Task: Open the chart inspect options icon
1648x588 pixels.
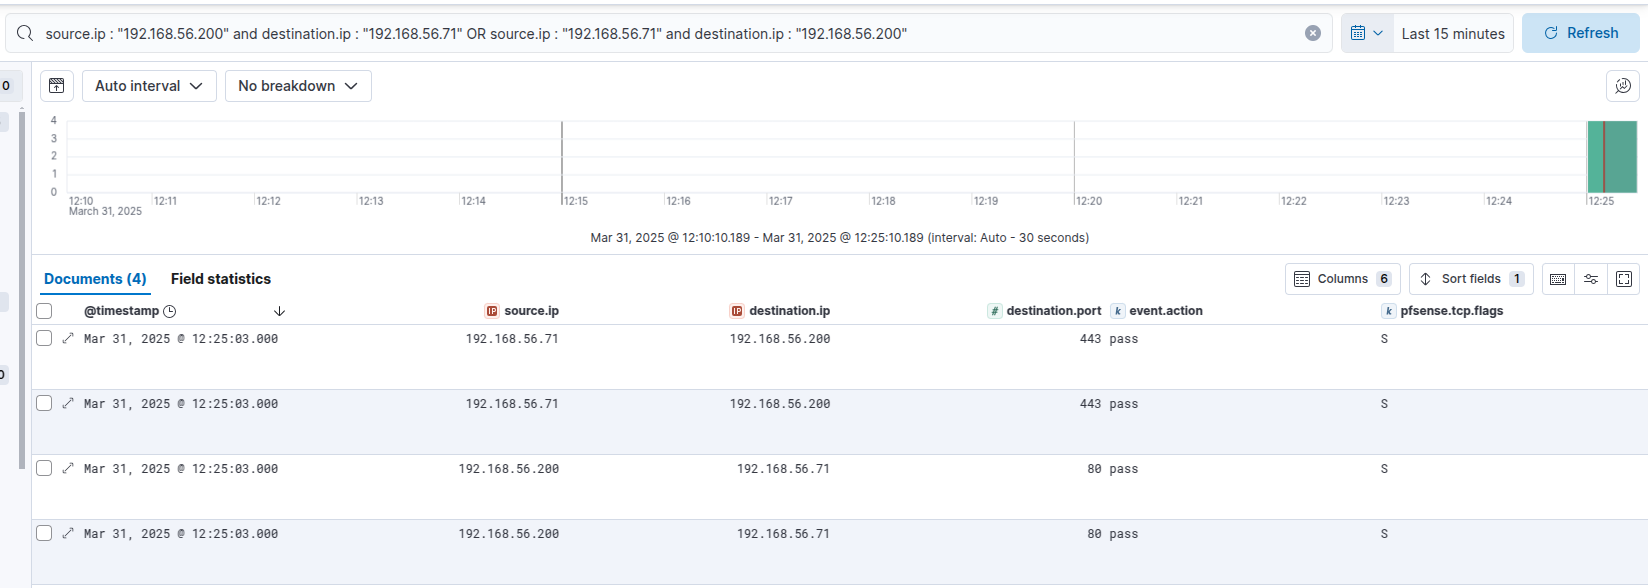Action: pos(1622,86)
